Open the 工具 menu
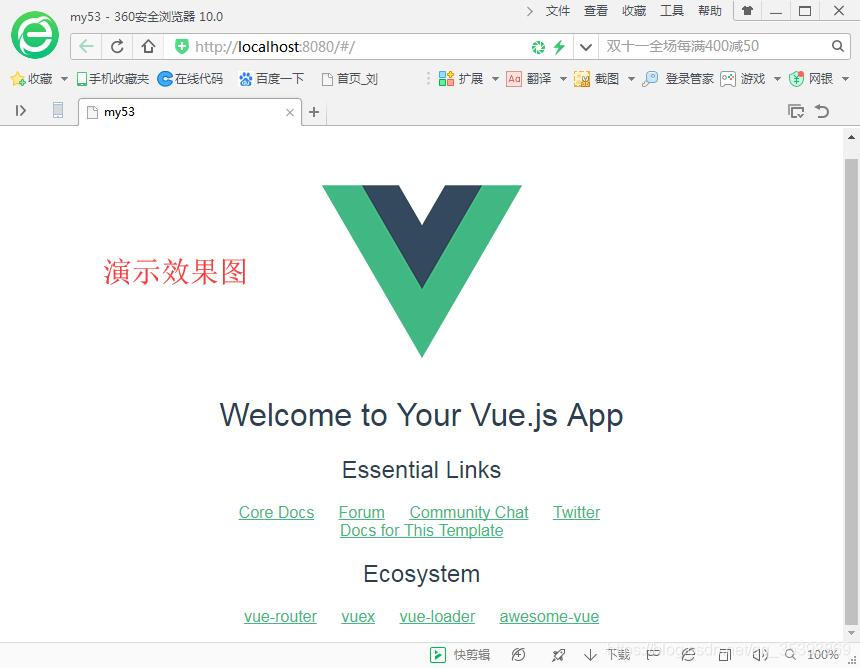Screen dimensions: 860x668 [672, 11]
